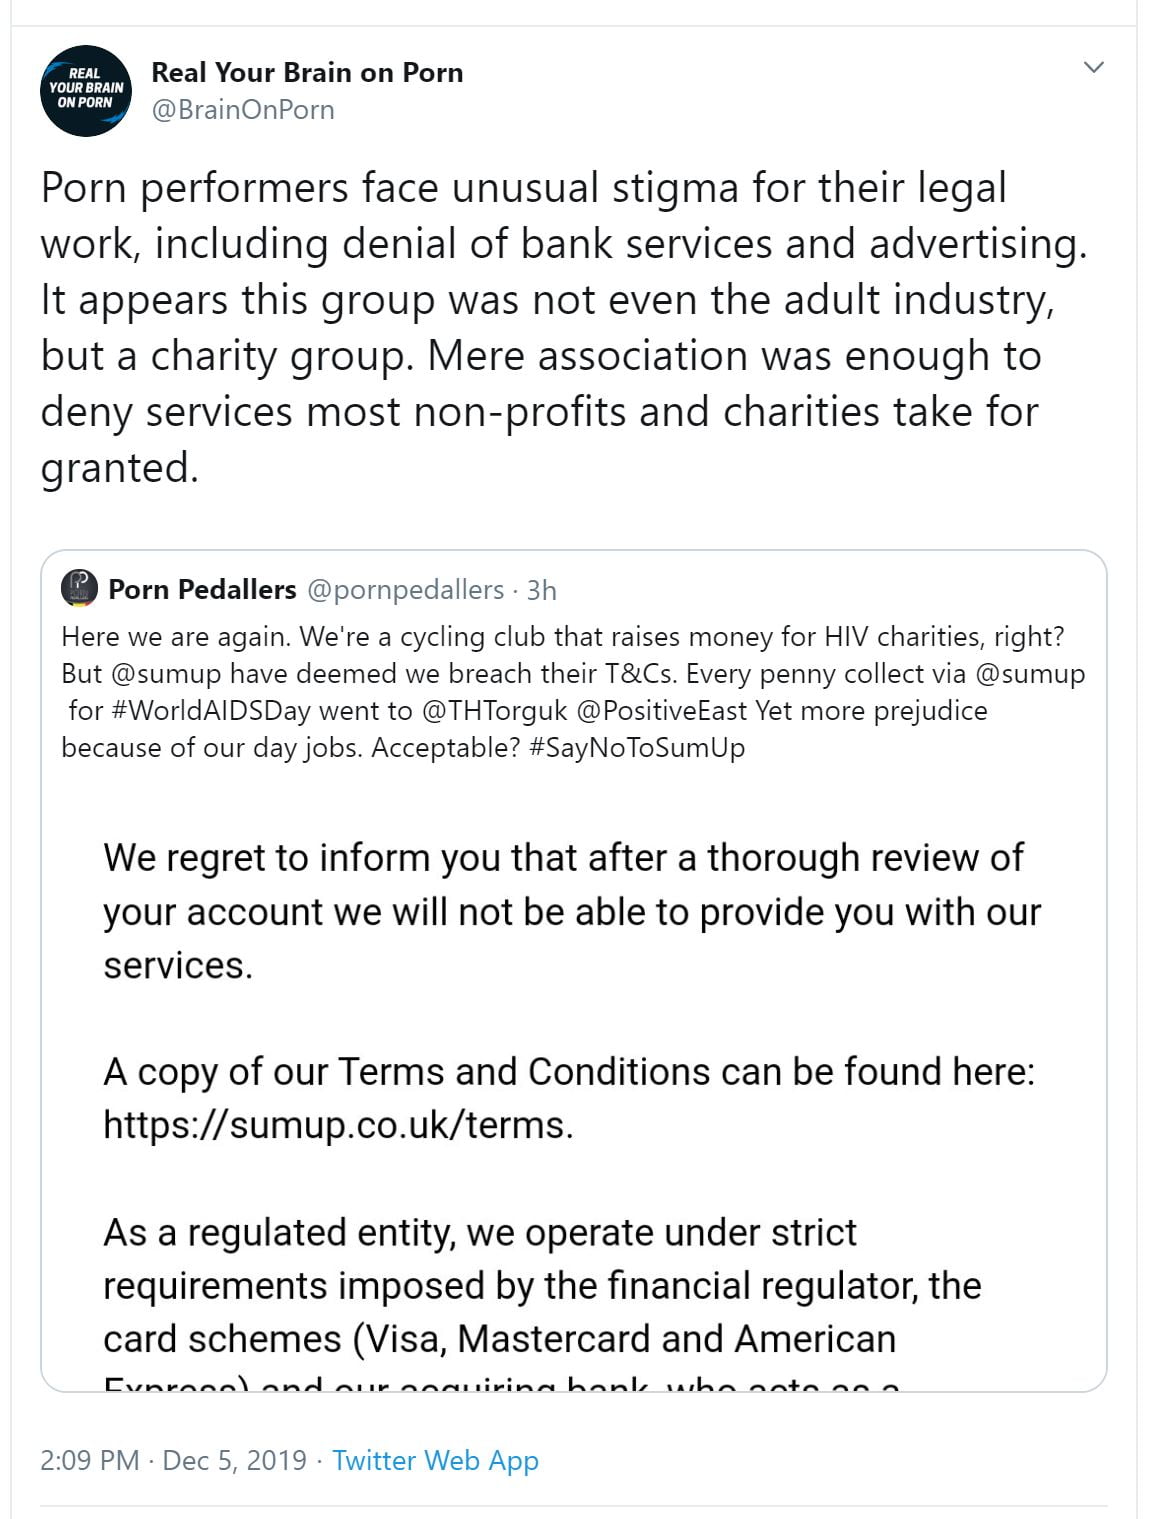Open the Porn Pedallers quoted author name
1153x1519 pixels.
click(202, 590)
